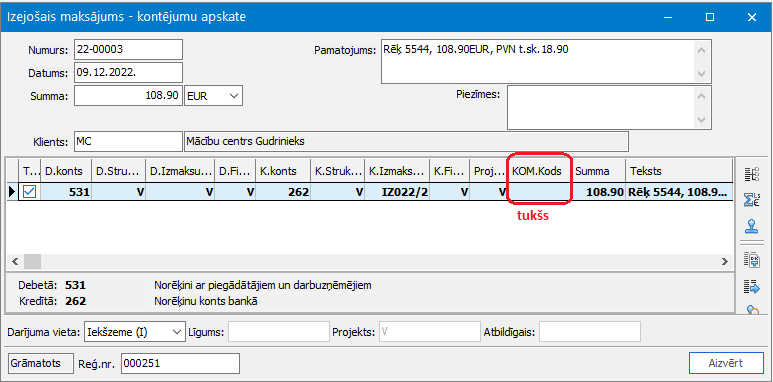The height and width of the screenshot is (382, 773).
Task: Minimize the window
Action: click(668, 17)
